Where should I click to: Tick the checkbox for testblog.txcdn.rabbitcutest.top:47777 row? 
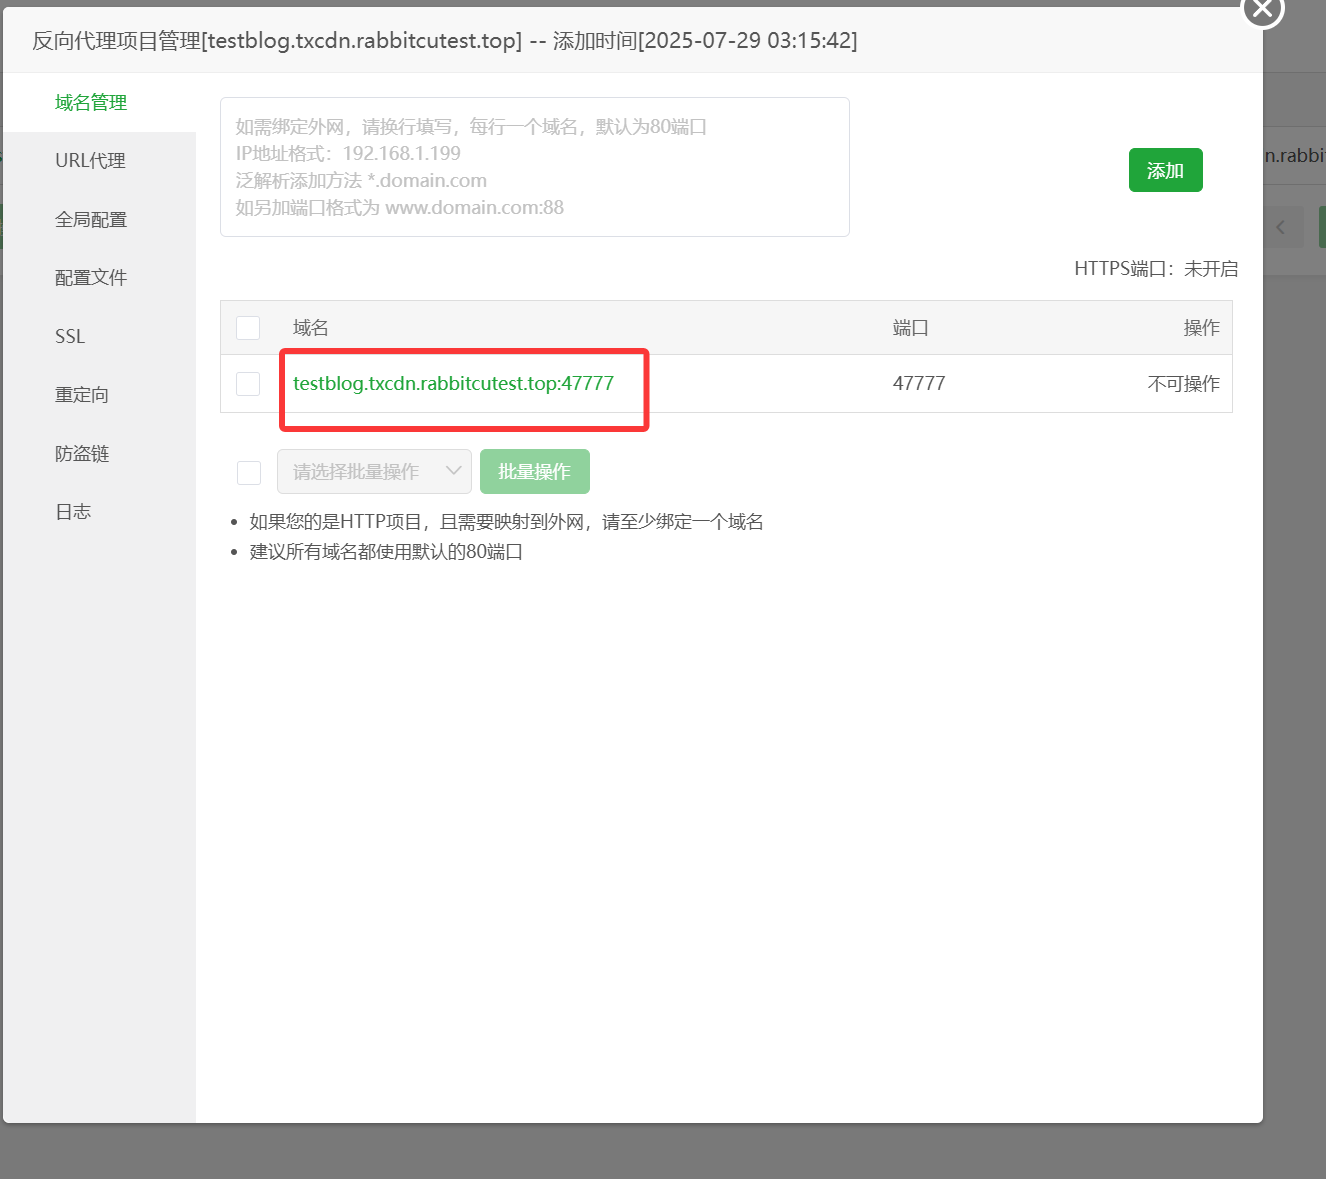point(248,384)
